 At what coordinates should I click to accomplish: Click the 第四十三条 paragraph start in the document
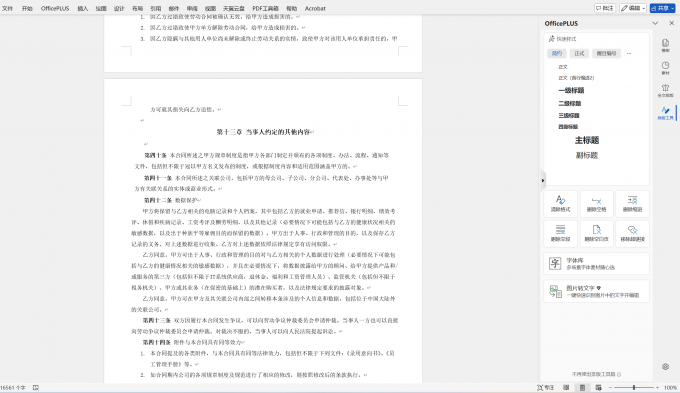click(x=157, y=320)
